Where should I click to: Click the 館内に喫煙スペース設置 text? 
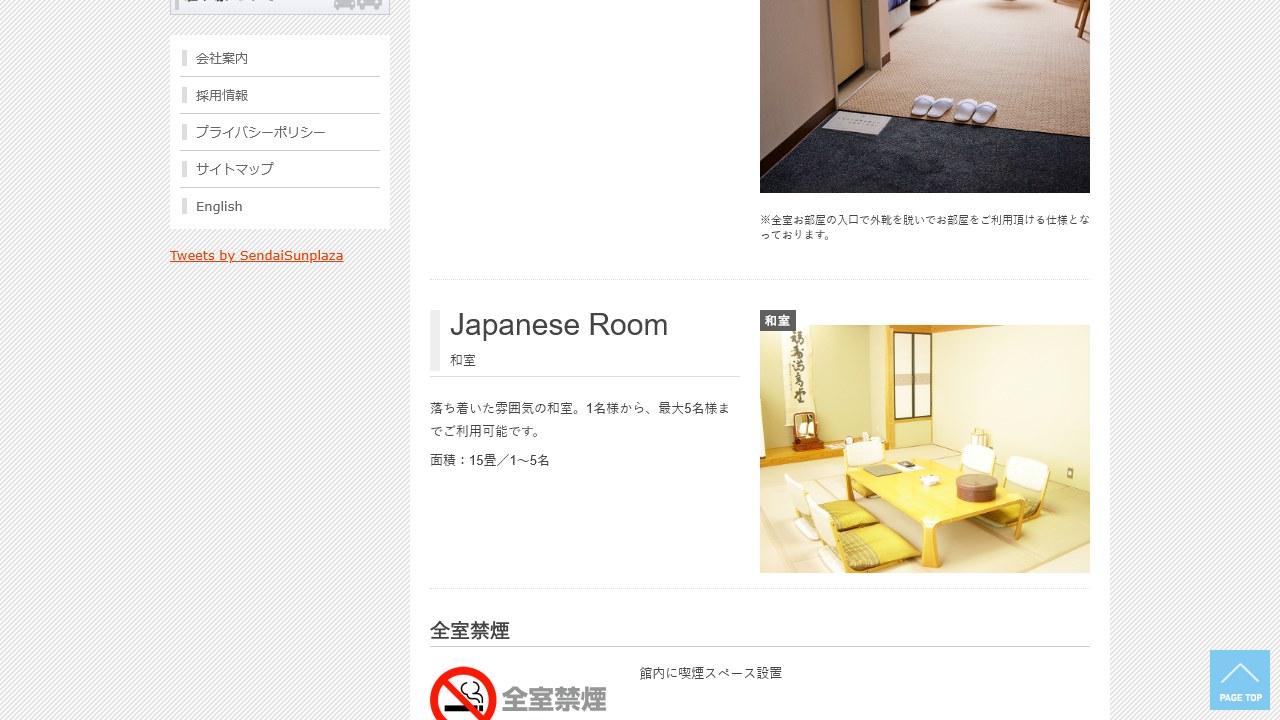click(x=711, y=674)
